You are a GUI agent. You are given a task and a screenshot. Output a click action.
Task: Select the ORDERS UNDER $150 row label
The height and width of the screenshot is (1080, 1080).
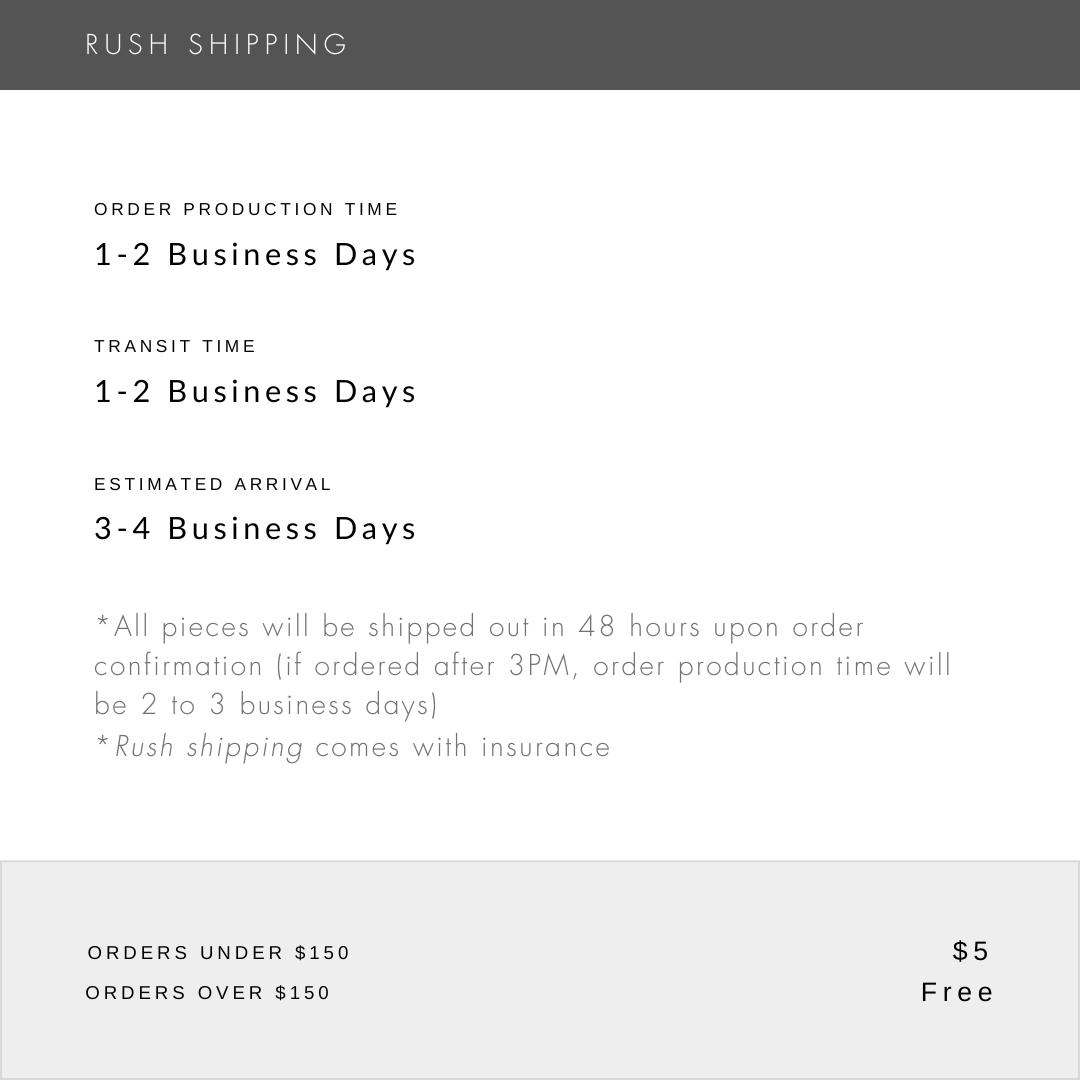[x=218, y=953]
